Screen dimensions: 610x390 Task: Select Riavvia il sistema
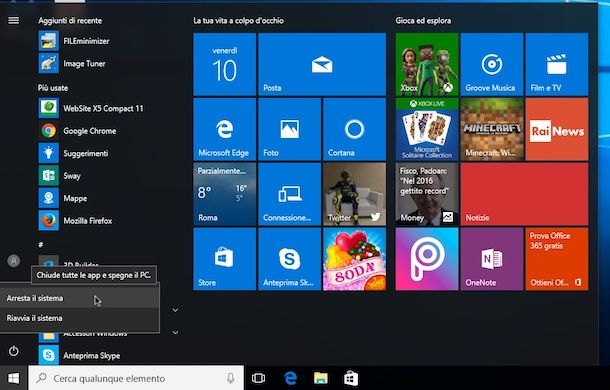click(79, 318)
